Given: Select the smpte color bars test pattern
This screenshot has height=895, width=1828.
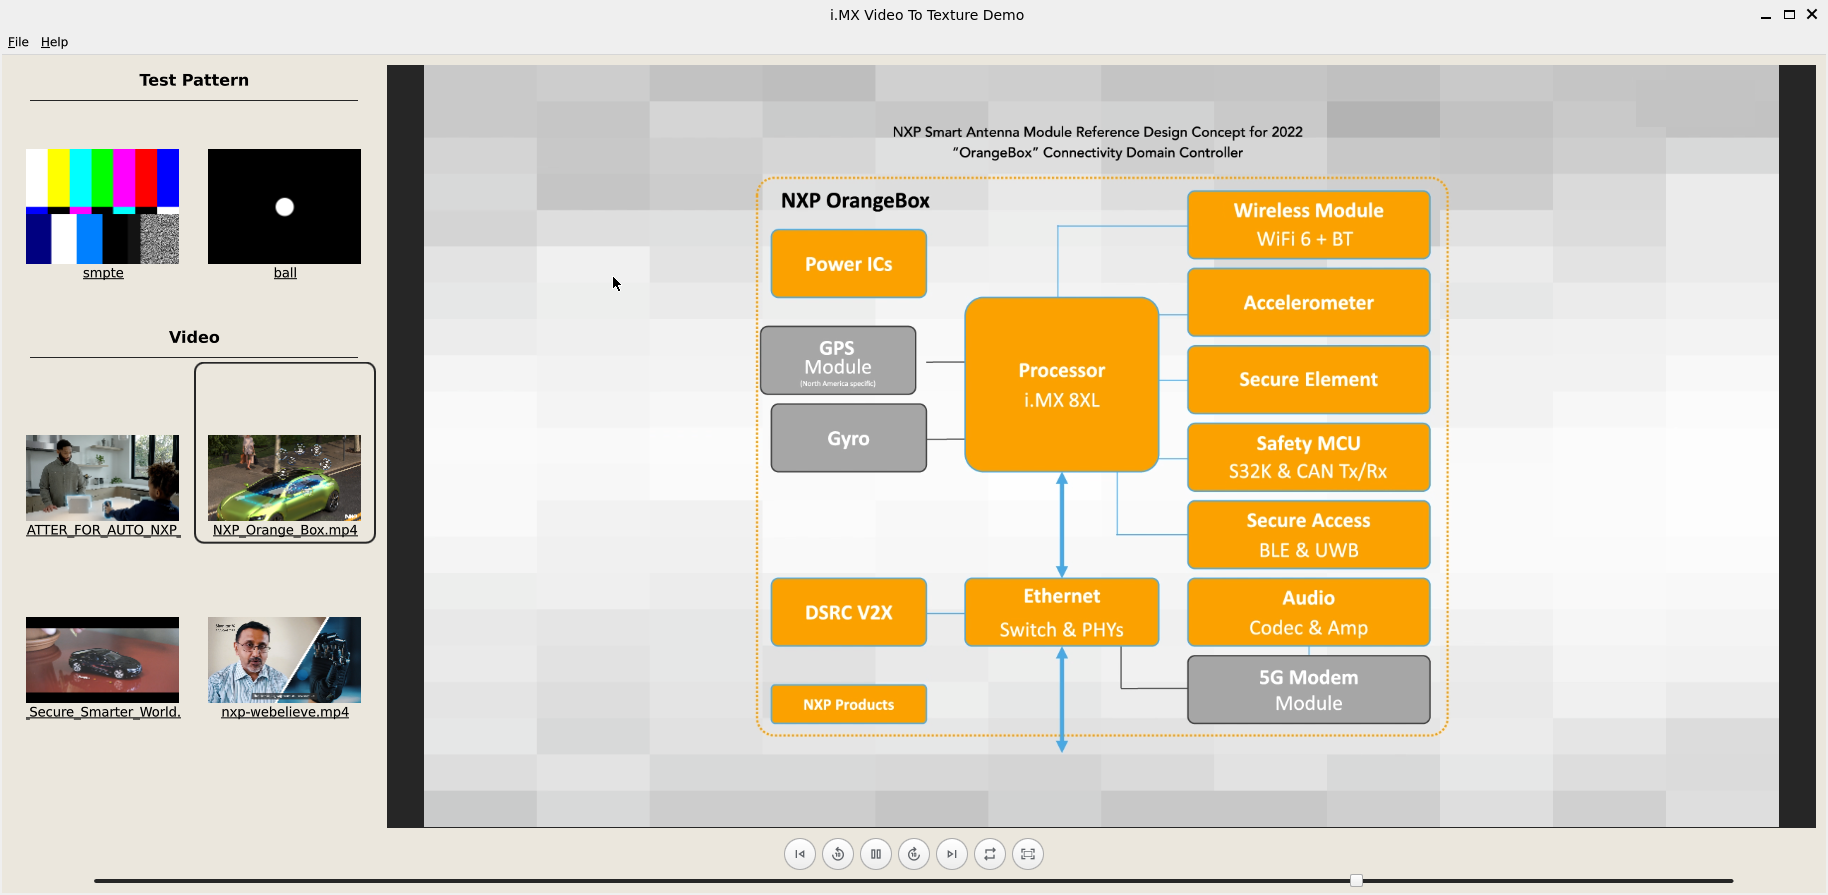Looking at the screenshot, I should (103, 207).
